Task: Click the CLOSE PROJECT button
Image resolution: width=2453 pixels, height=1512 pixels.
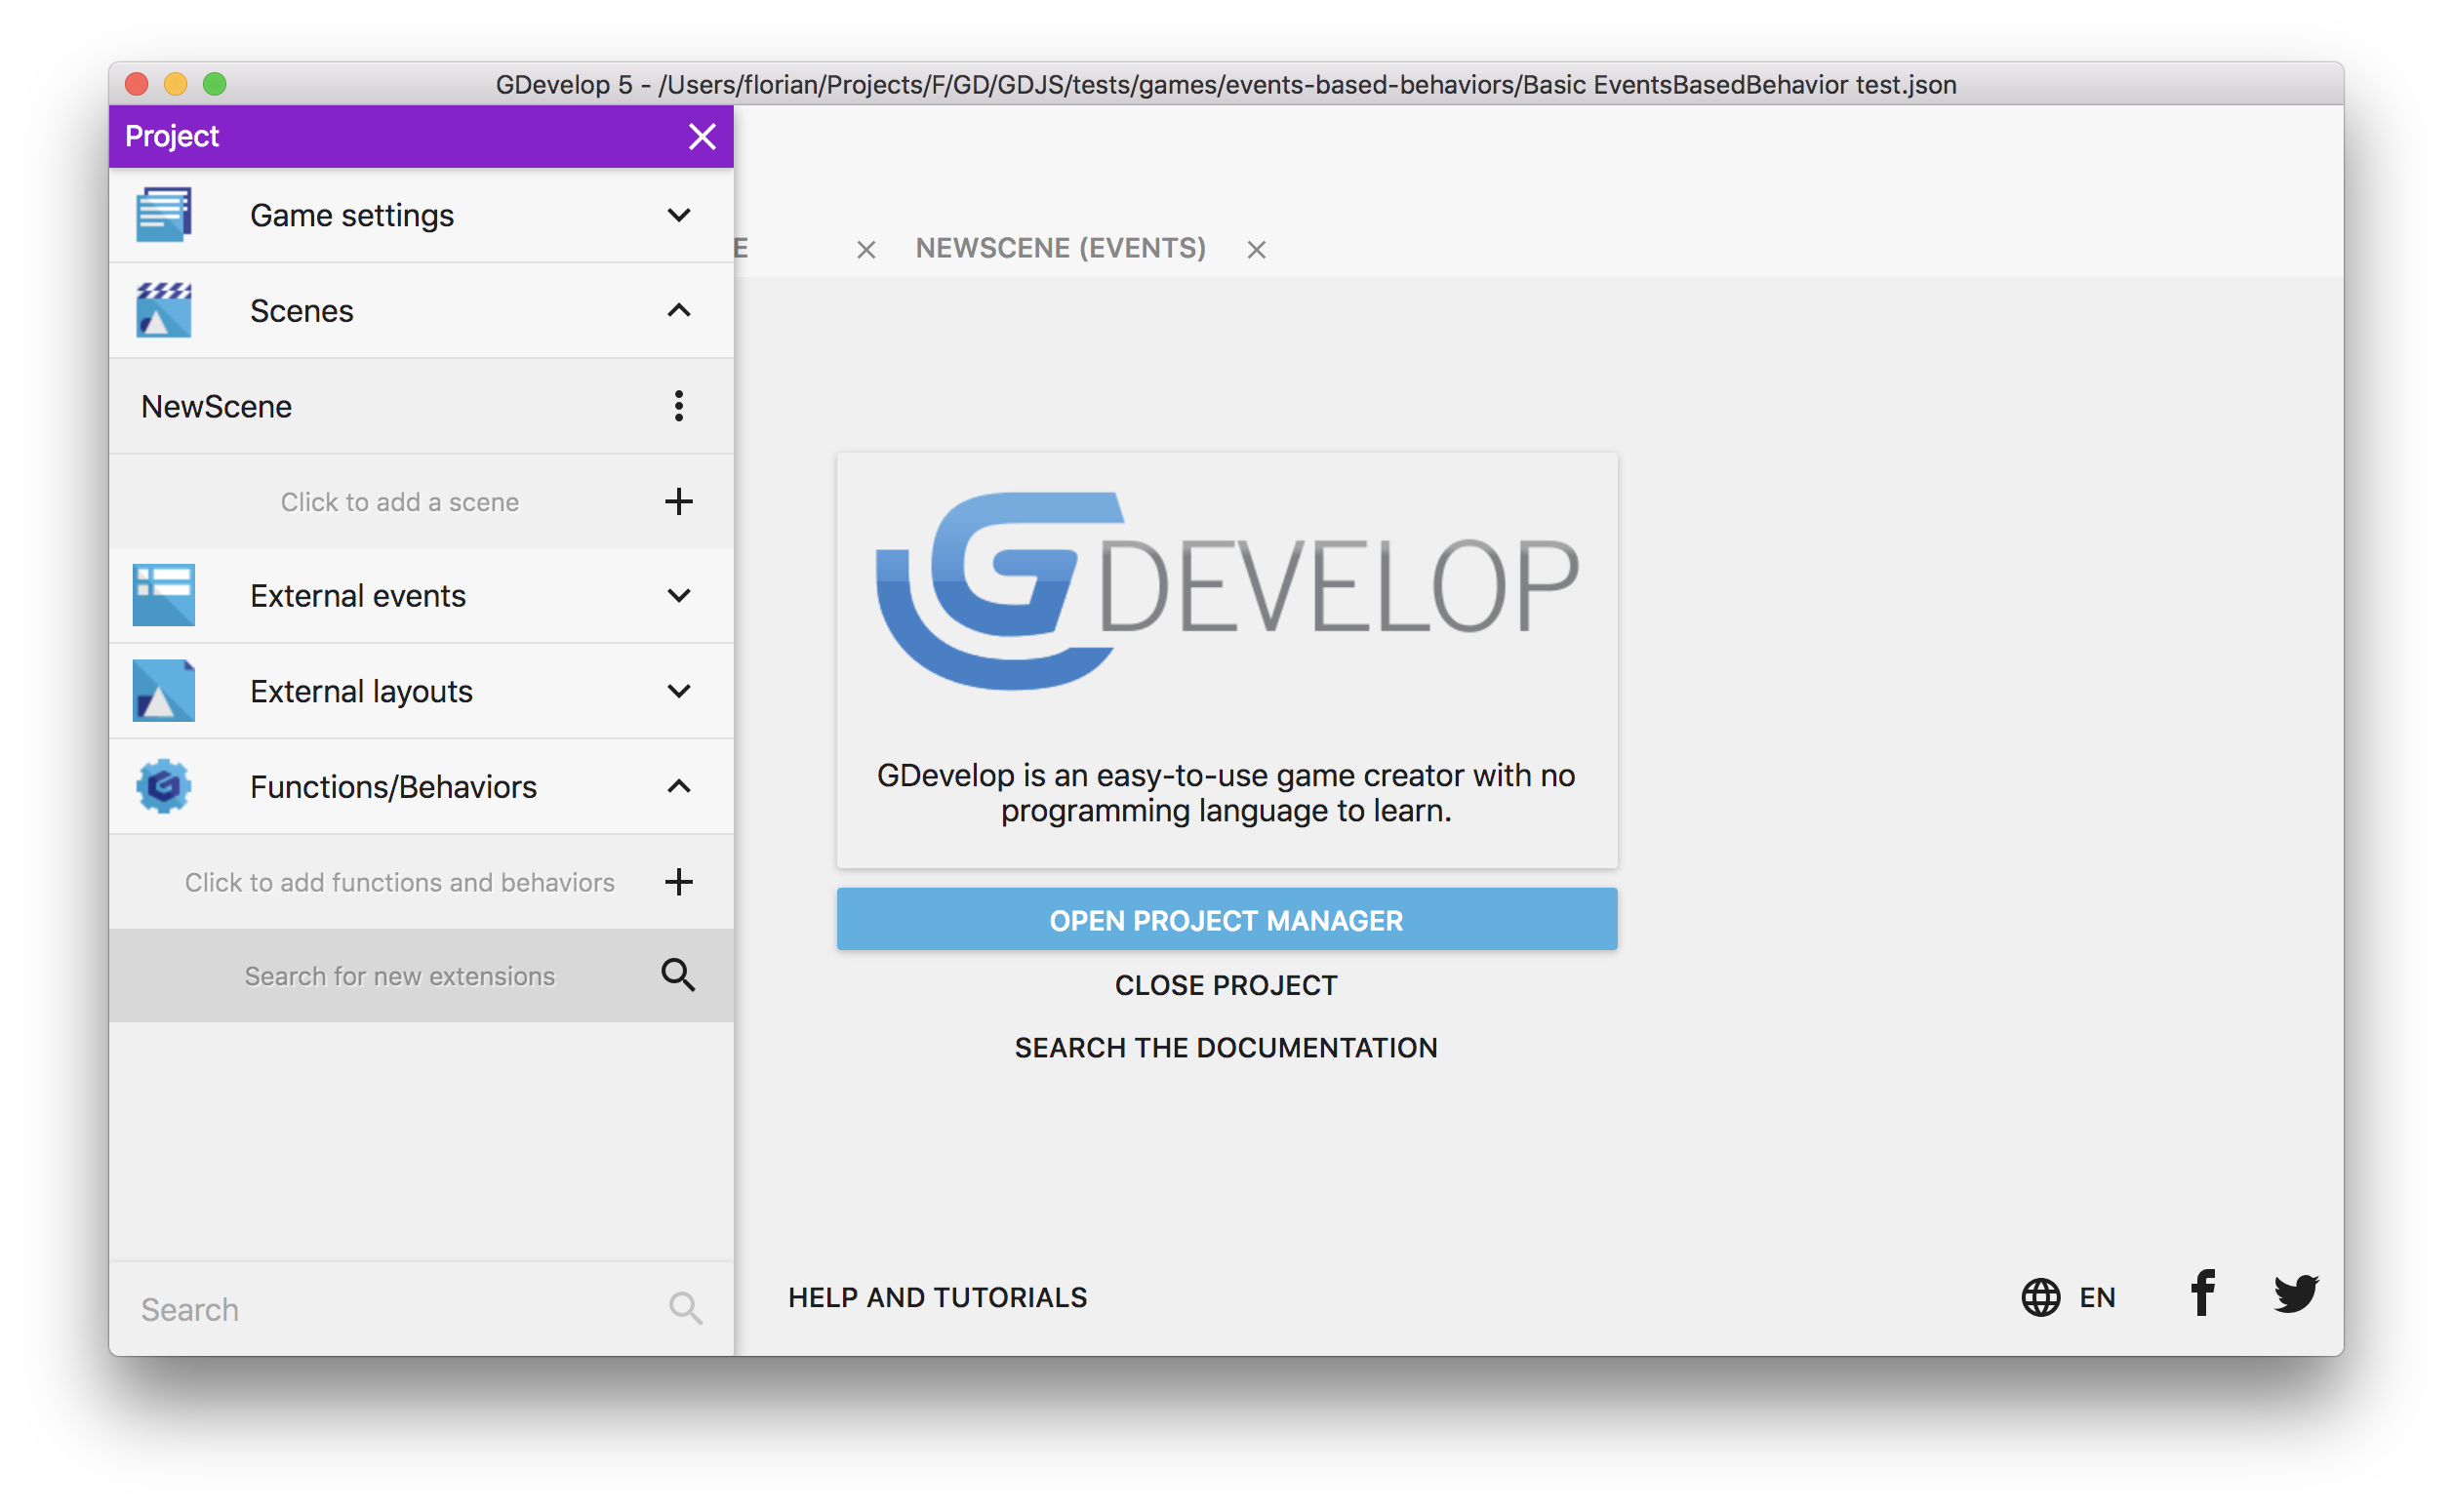Action: pos(1226,985)
